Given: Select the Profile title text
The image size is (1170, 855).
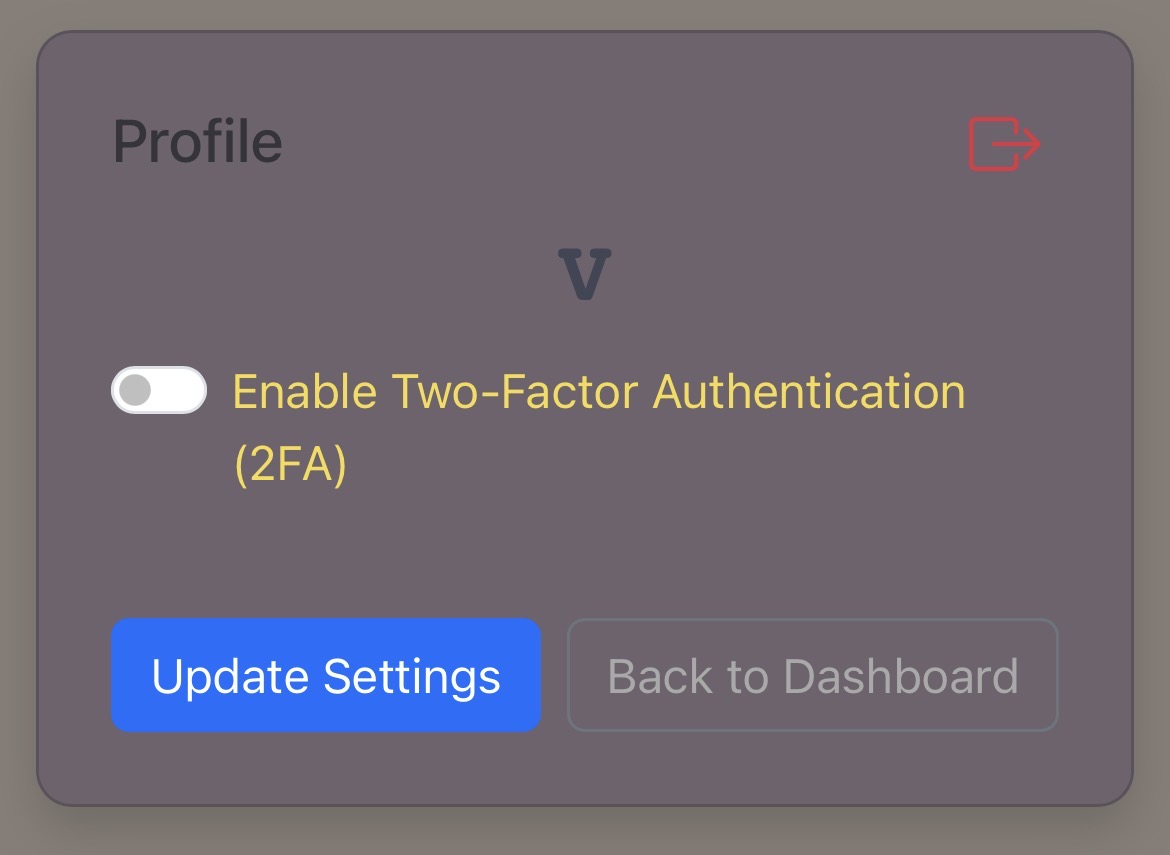Looking at the screenshot, I should 196,141.
